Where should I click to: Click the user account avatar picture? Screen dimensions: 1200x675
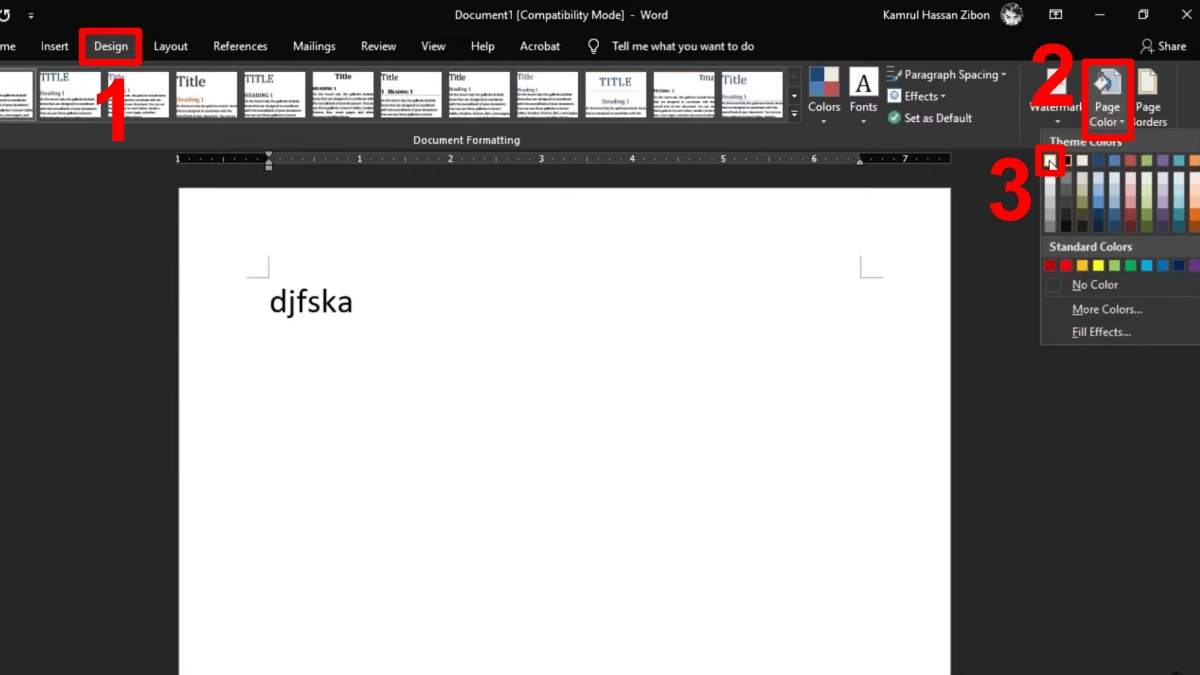pos(1012,15)
